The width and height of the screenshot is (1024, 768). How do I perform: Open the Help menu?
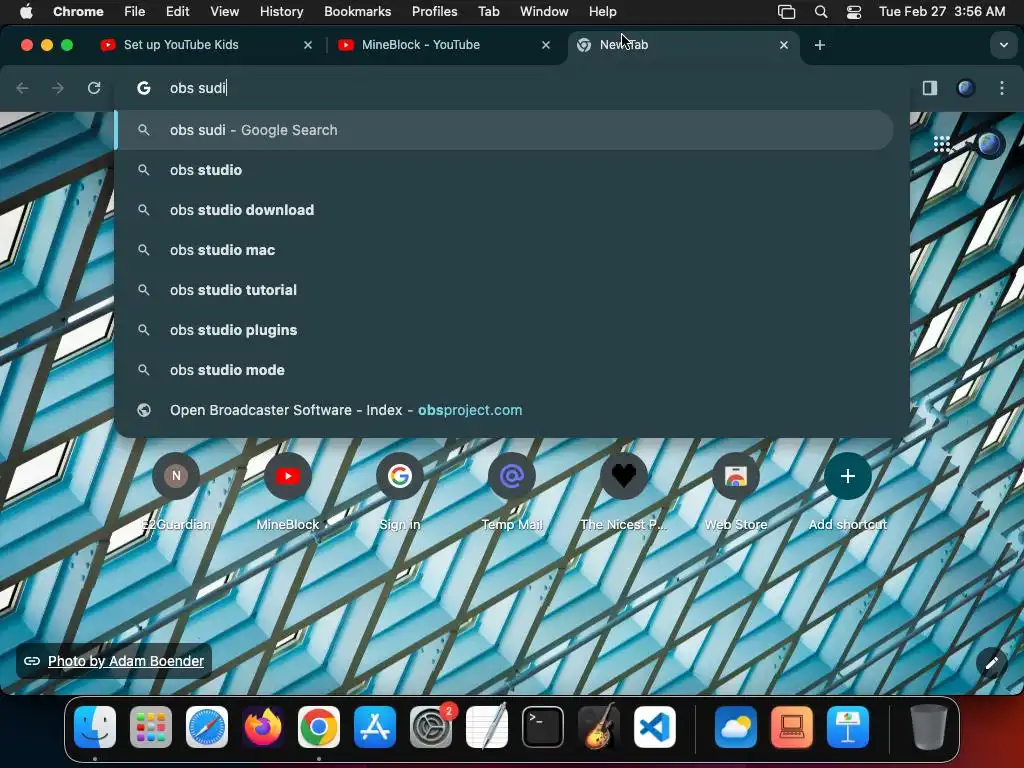pos(602,12)
